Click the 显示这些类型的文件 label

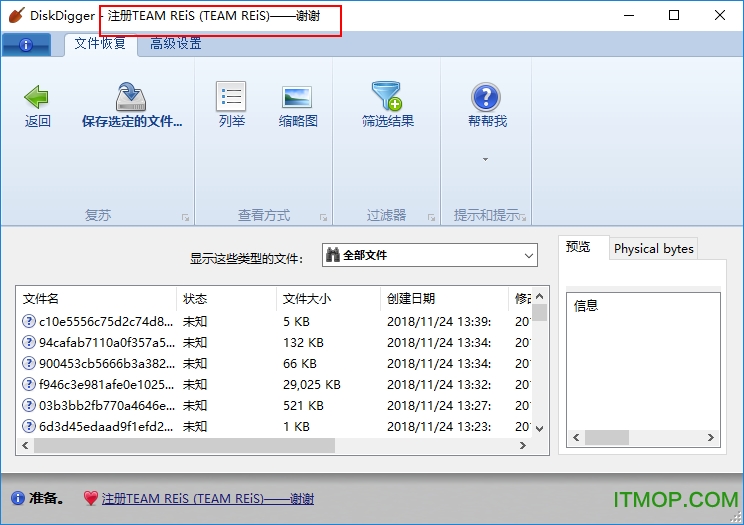(x=246, y=259)
